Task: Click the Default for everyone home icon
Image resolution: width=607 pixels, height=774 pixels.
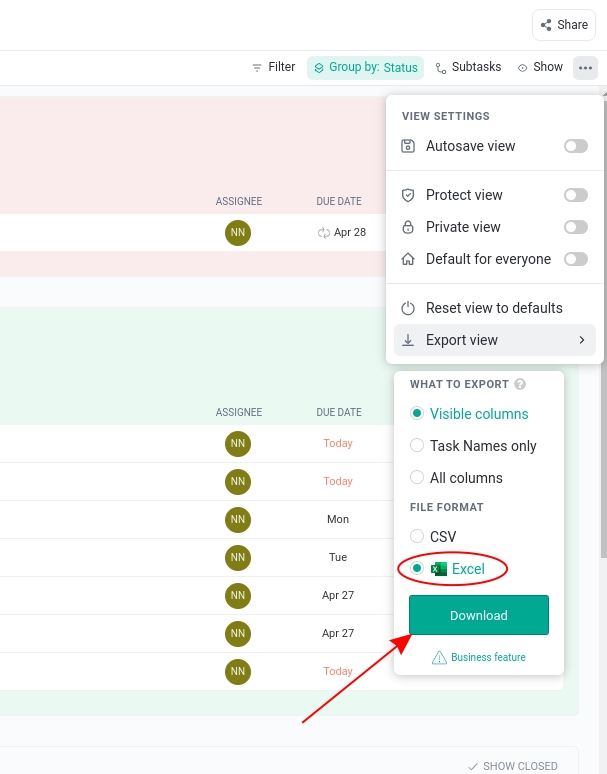Action: click(x=408, y=259)
